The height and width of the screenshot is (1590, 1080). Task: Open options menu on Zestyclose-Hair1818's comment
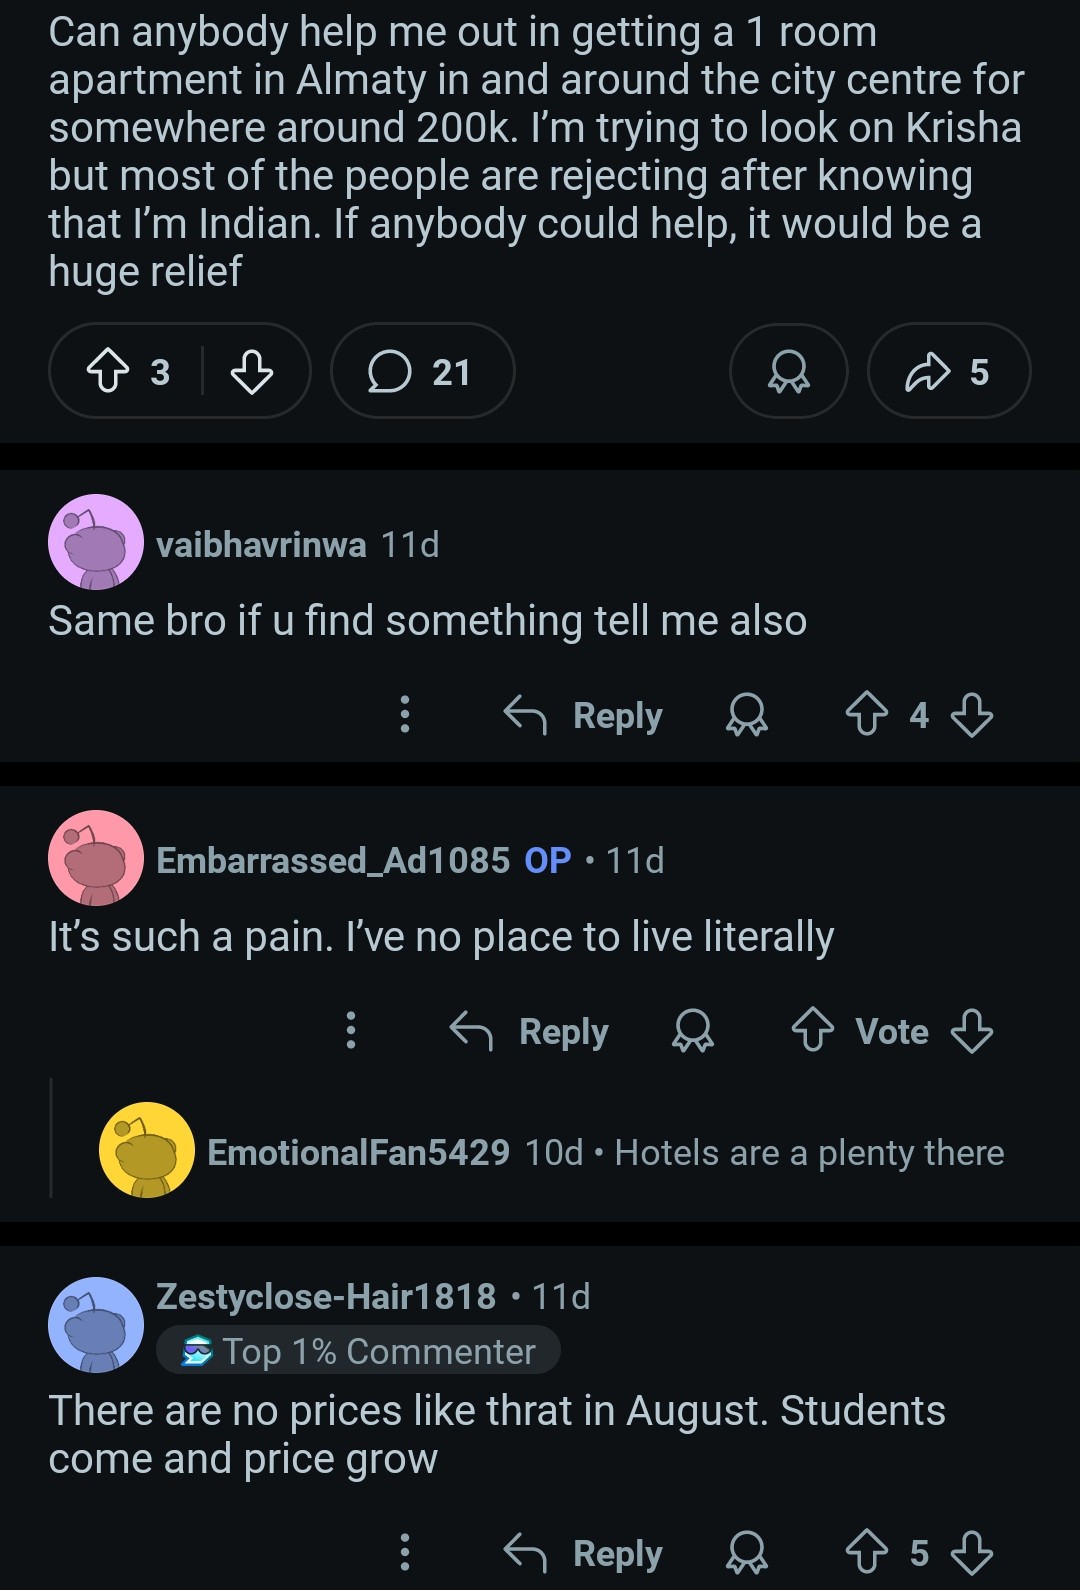pyautogui.click(x=404, y=1552)
